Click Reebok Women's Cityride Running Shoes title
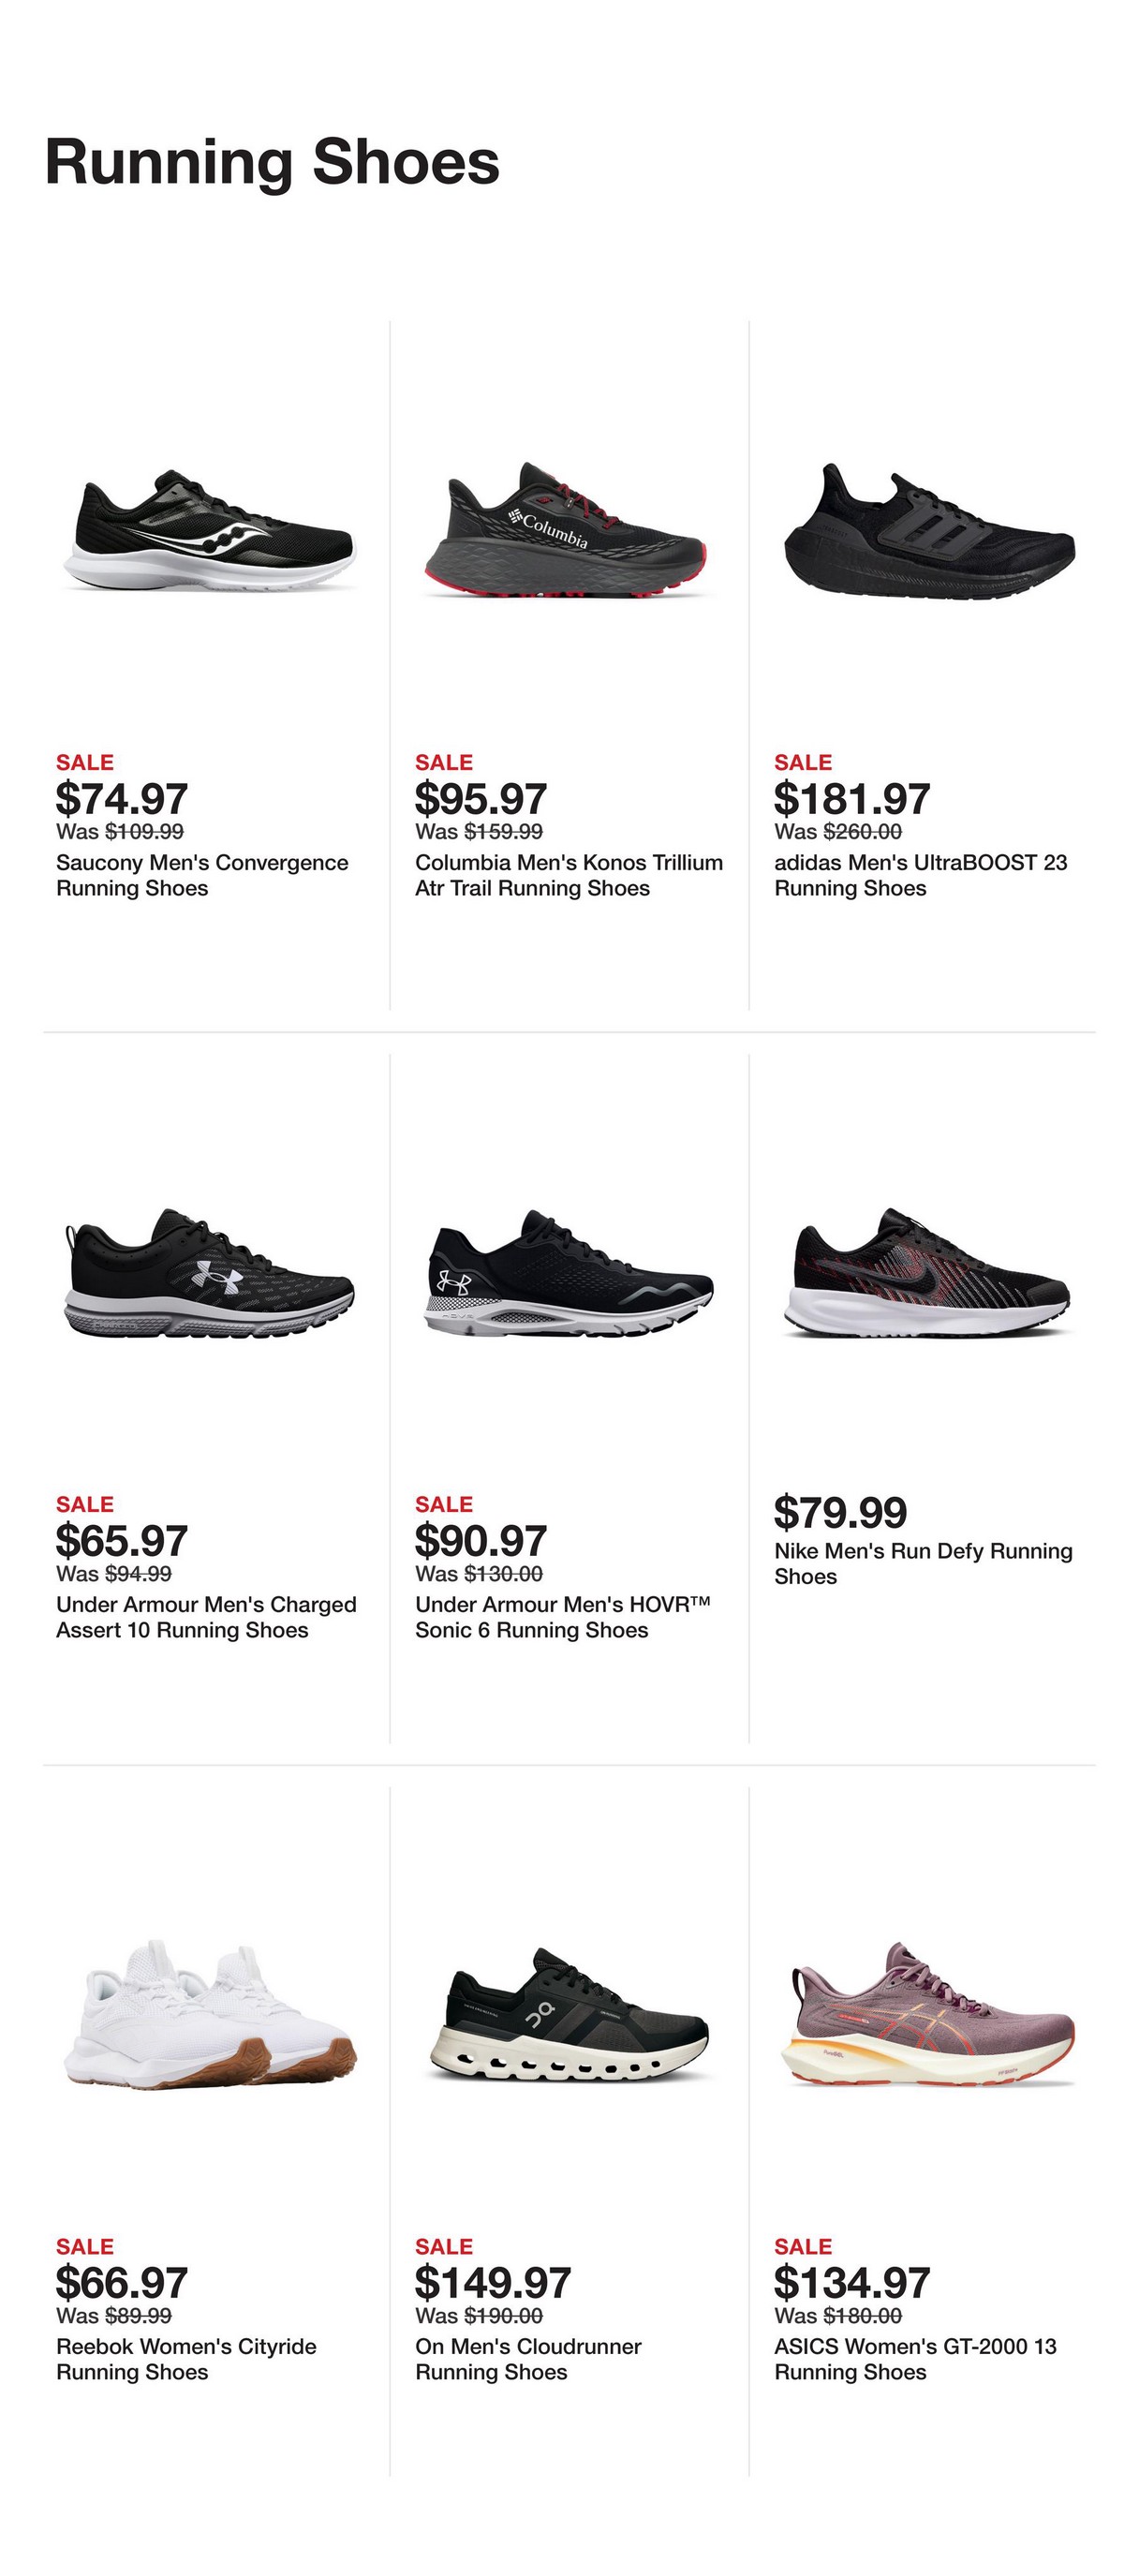The height and width of the screenshot is (2576, 1139). [186, 2359]
